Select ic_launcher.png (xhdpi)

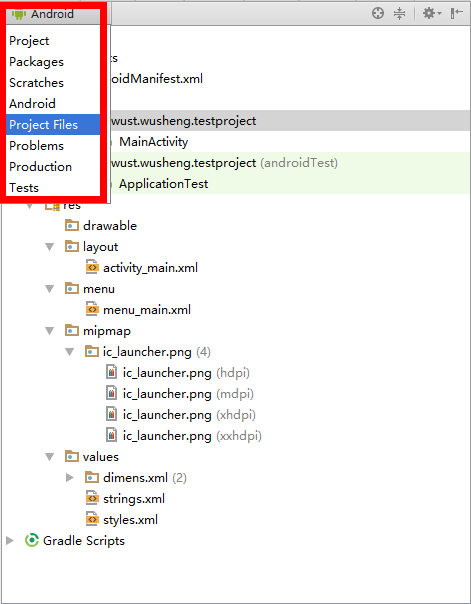(x=189, y=415)
